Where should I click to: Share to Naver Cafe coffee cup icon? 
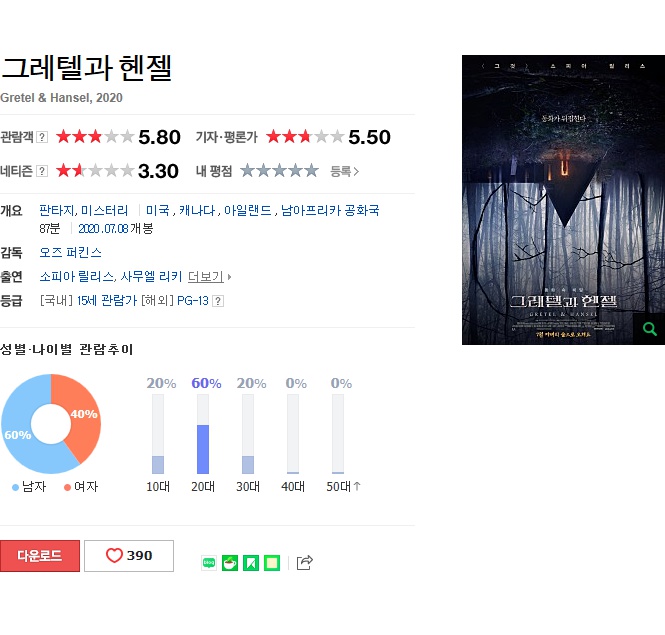230,563
